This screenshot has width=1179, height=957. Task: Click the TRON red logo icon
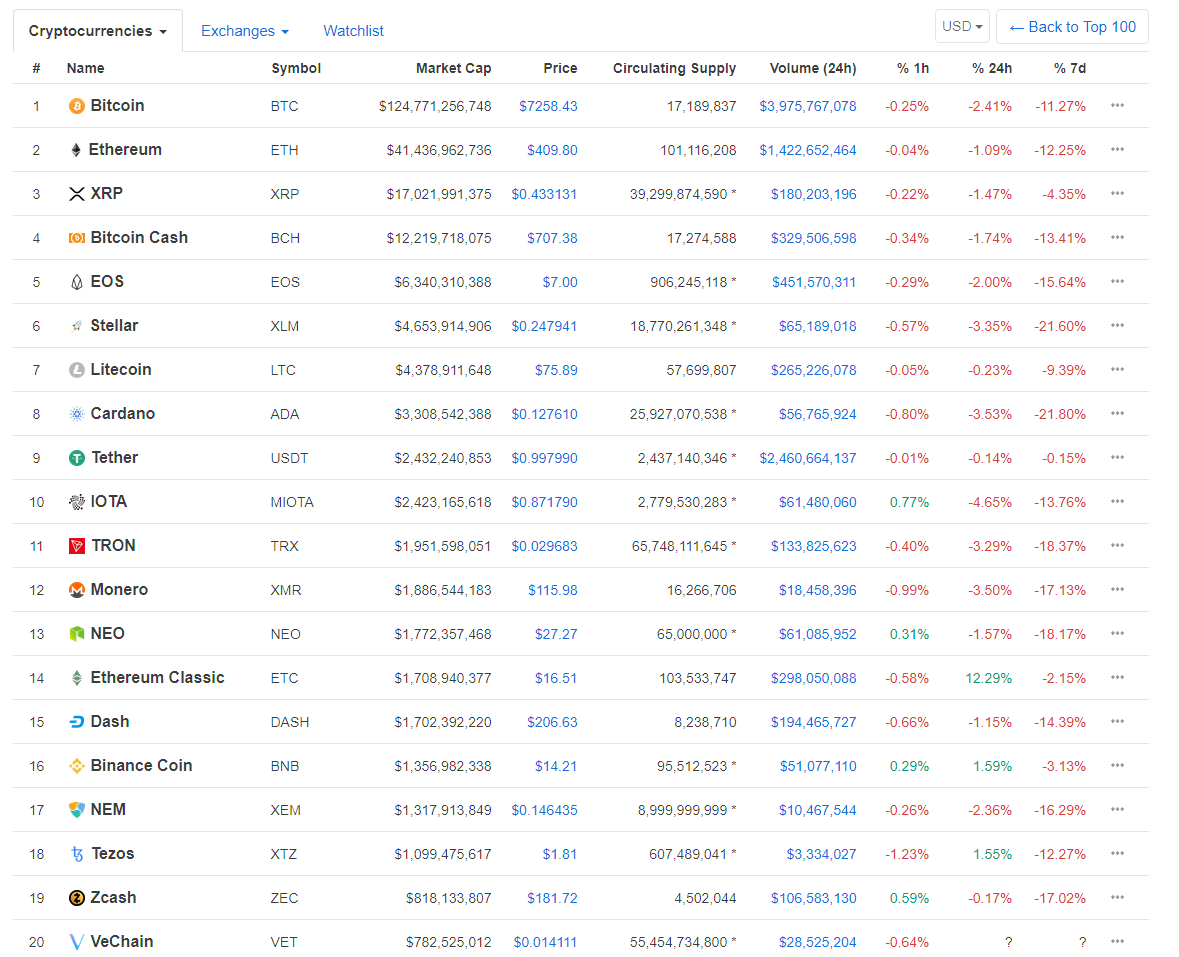(77, 546)
